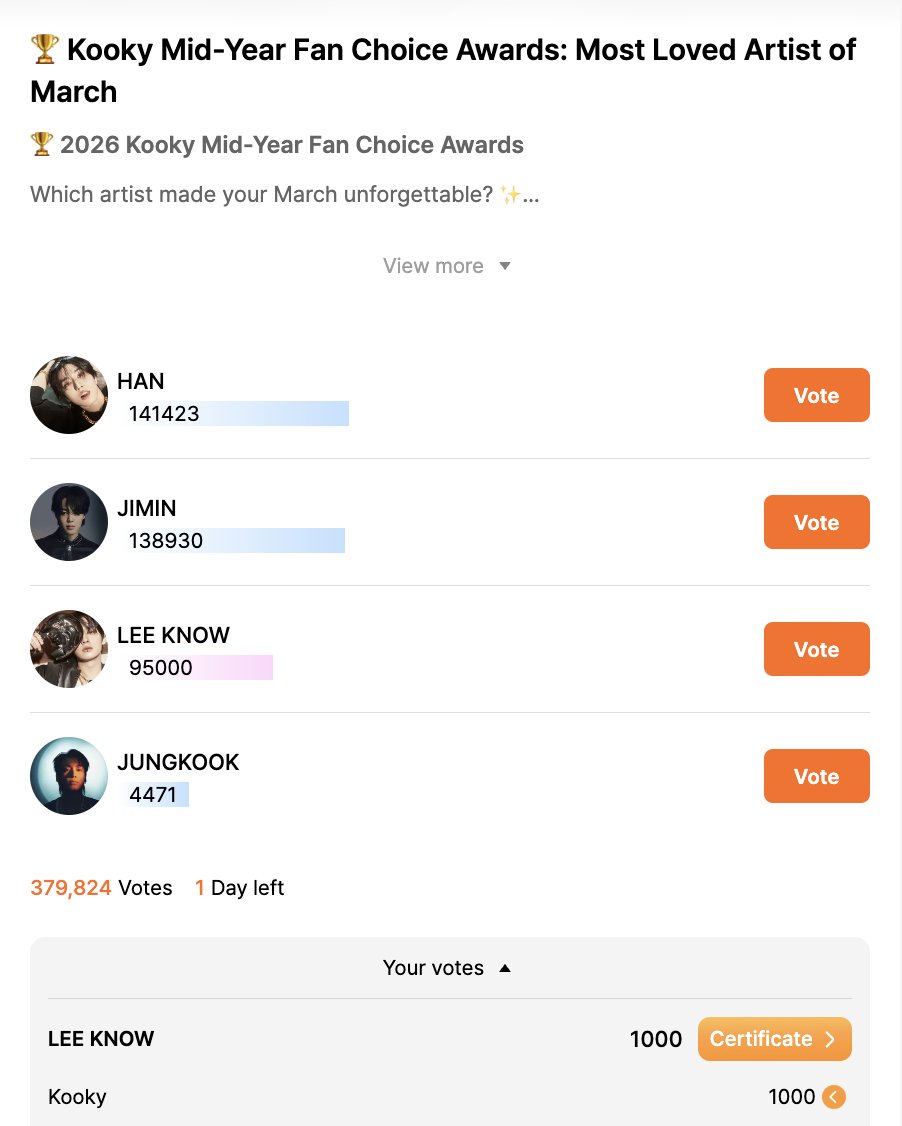Vote for JIMIN
The image size is (902, 1126).
[817, 522]
